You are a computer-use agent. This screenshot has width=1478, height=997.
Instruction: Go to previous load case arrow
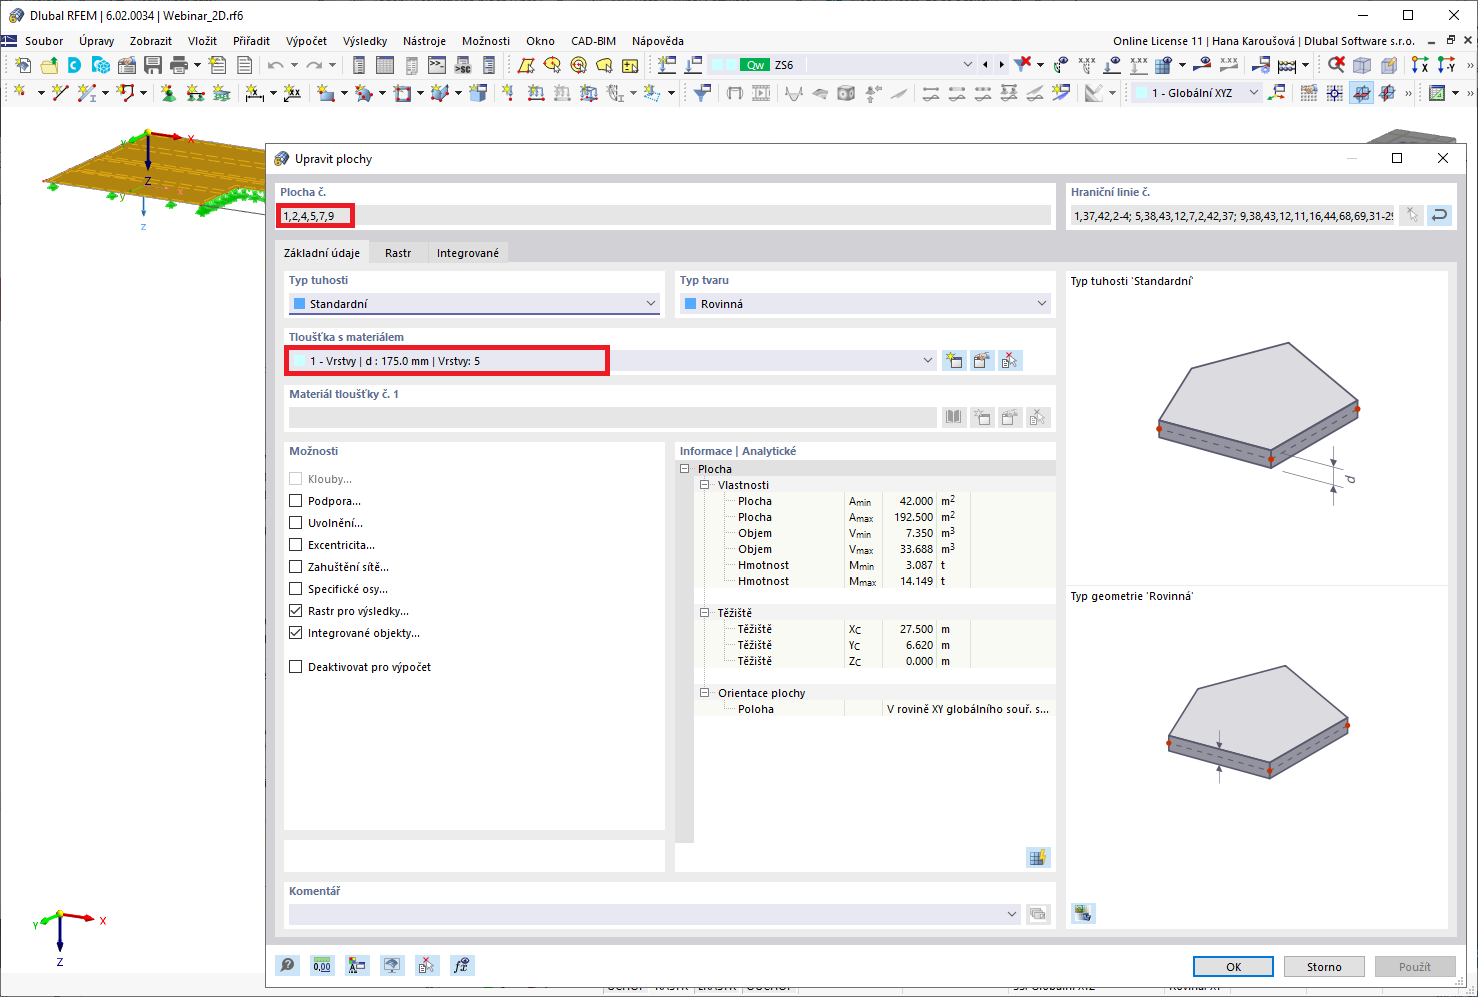(x=985, y=65)
